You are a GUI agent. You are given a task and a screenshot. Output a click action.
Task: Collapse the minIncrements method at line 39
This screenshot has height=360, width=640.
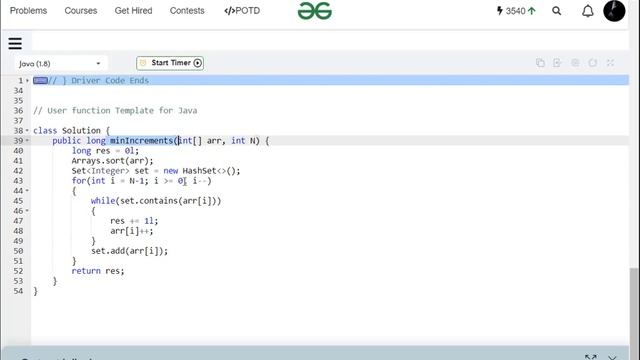click(x=27, y=140)
